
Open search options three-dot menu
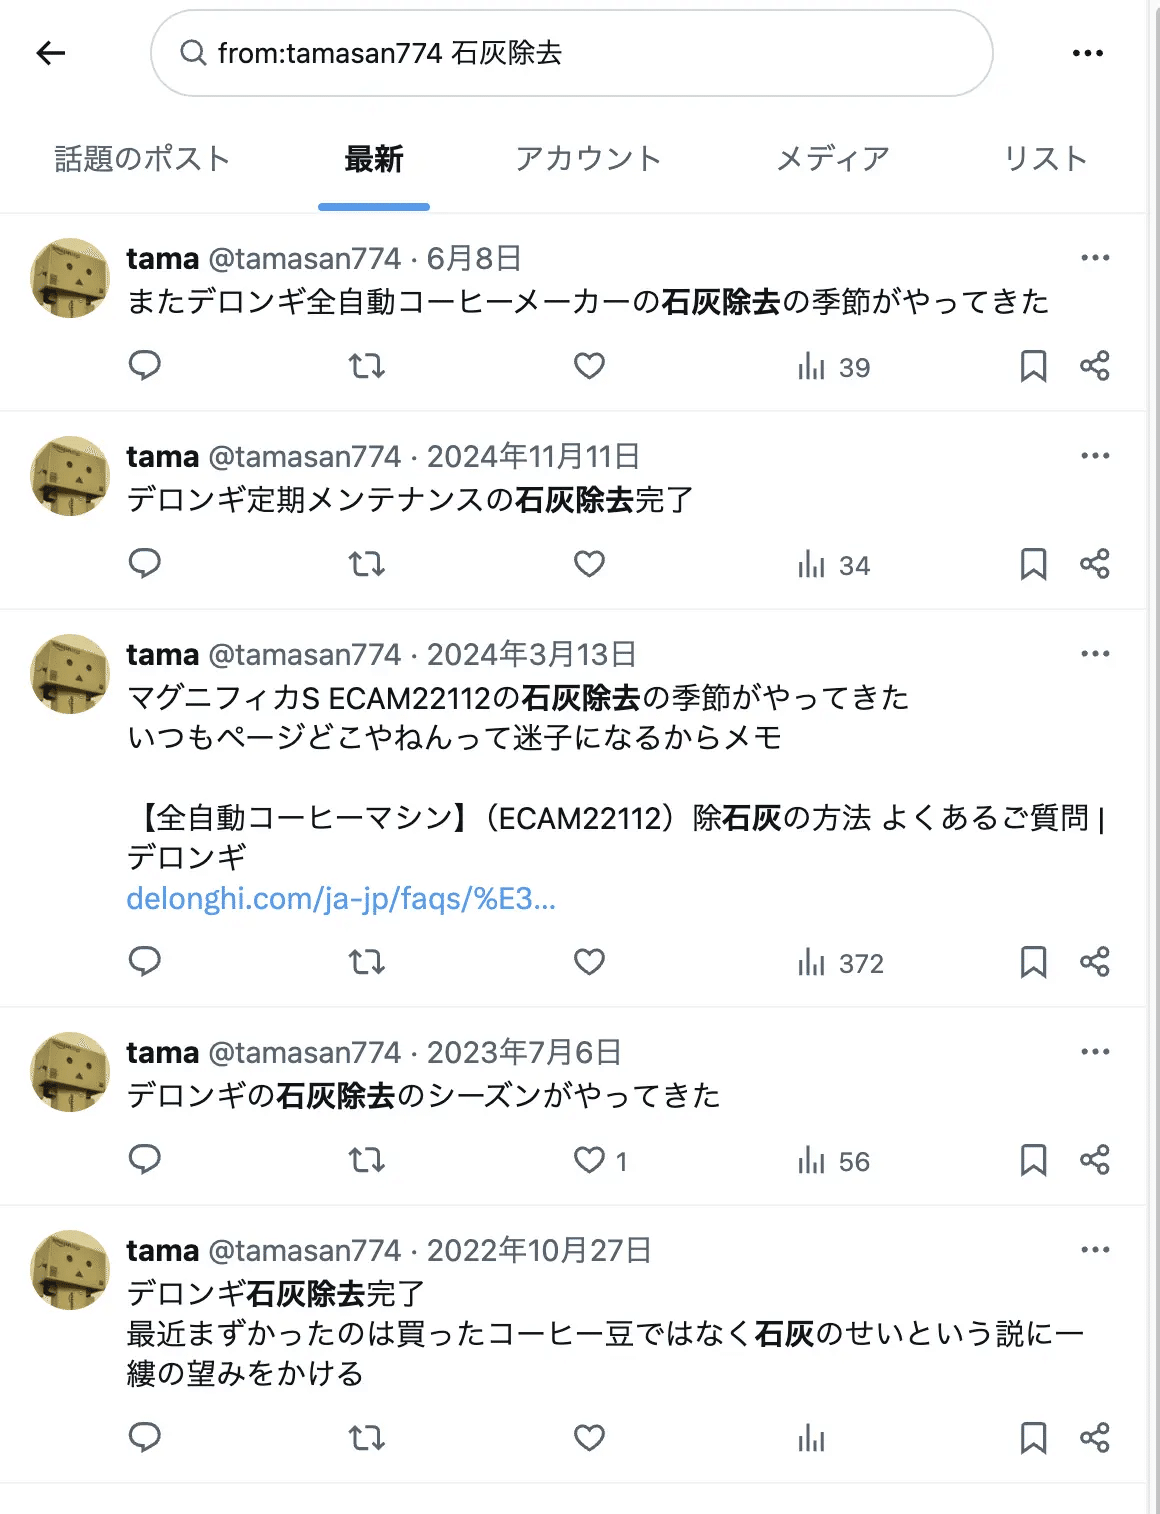(x=1087, y=53)
